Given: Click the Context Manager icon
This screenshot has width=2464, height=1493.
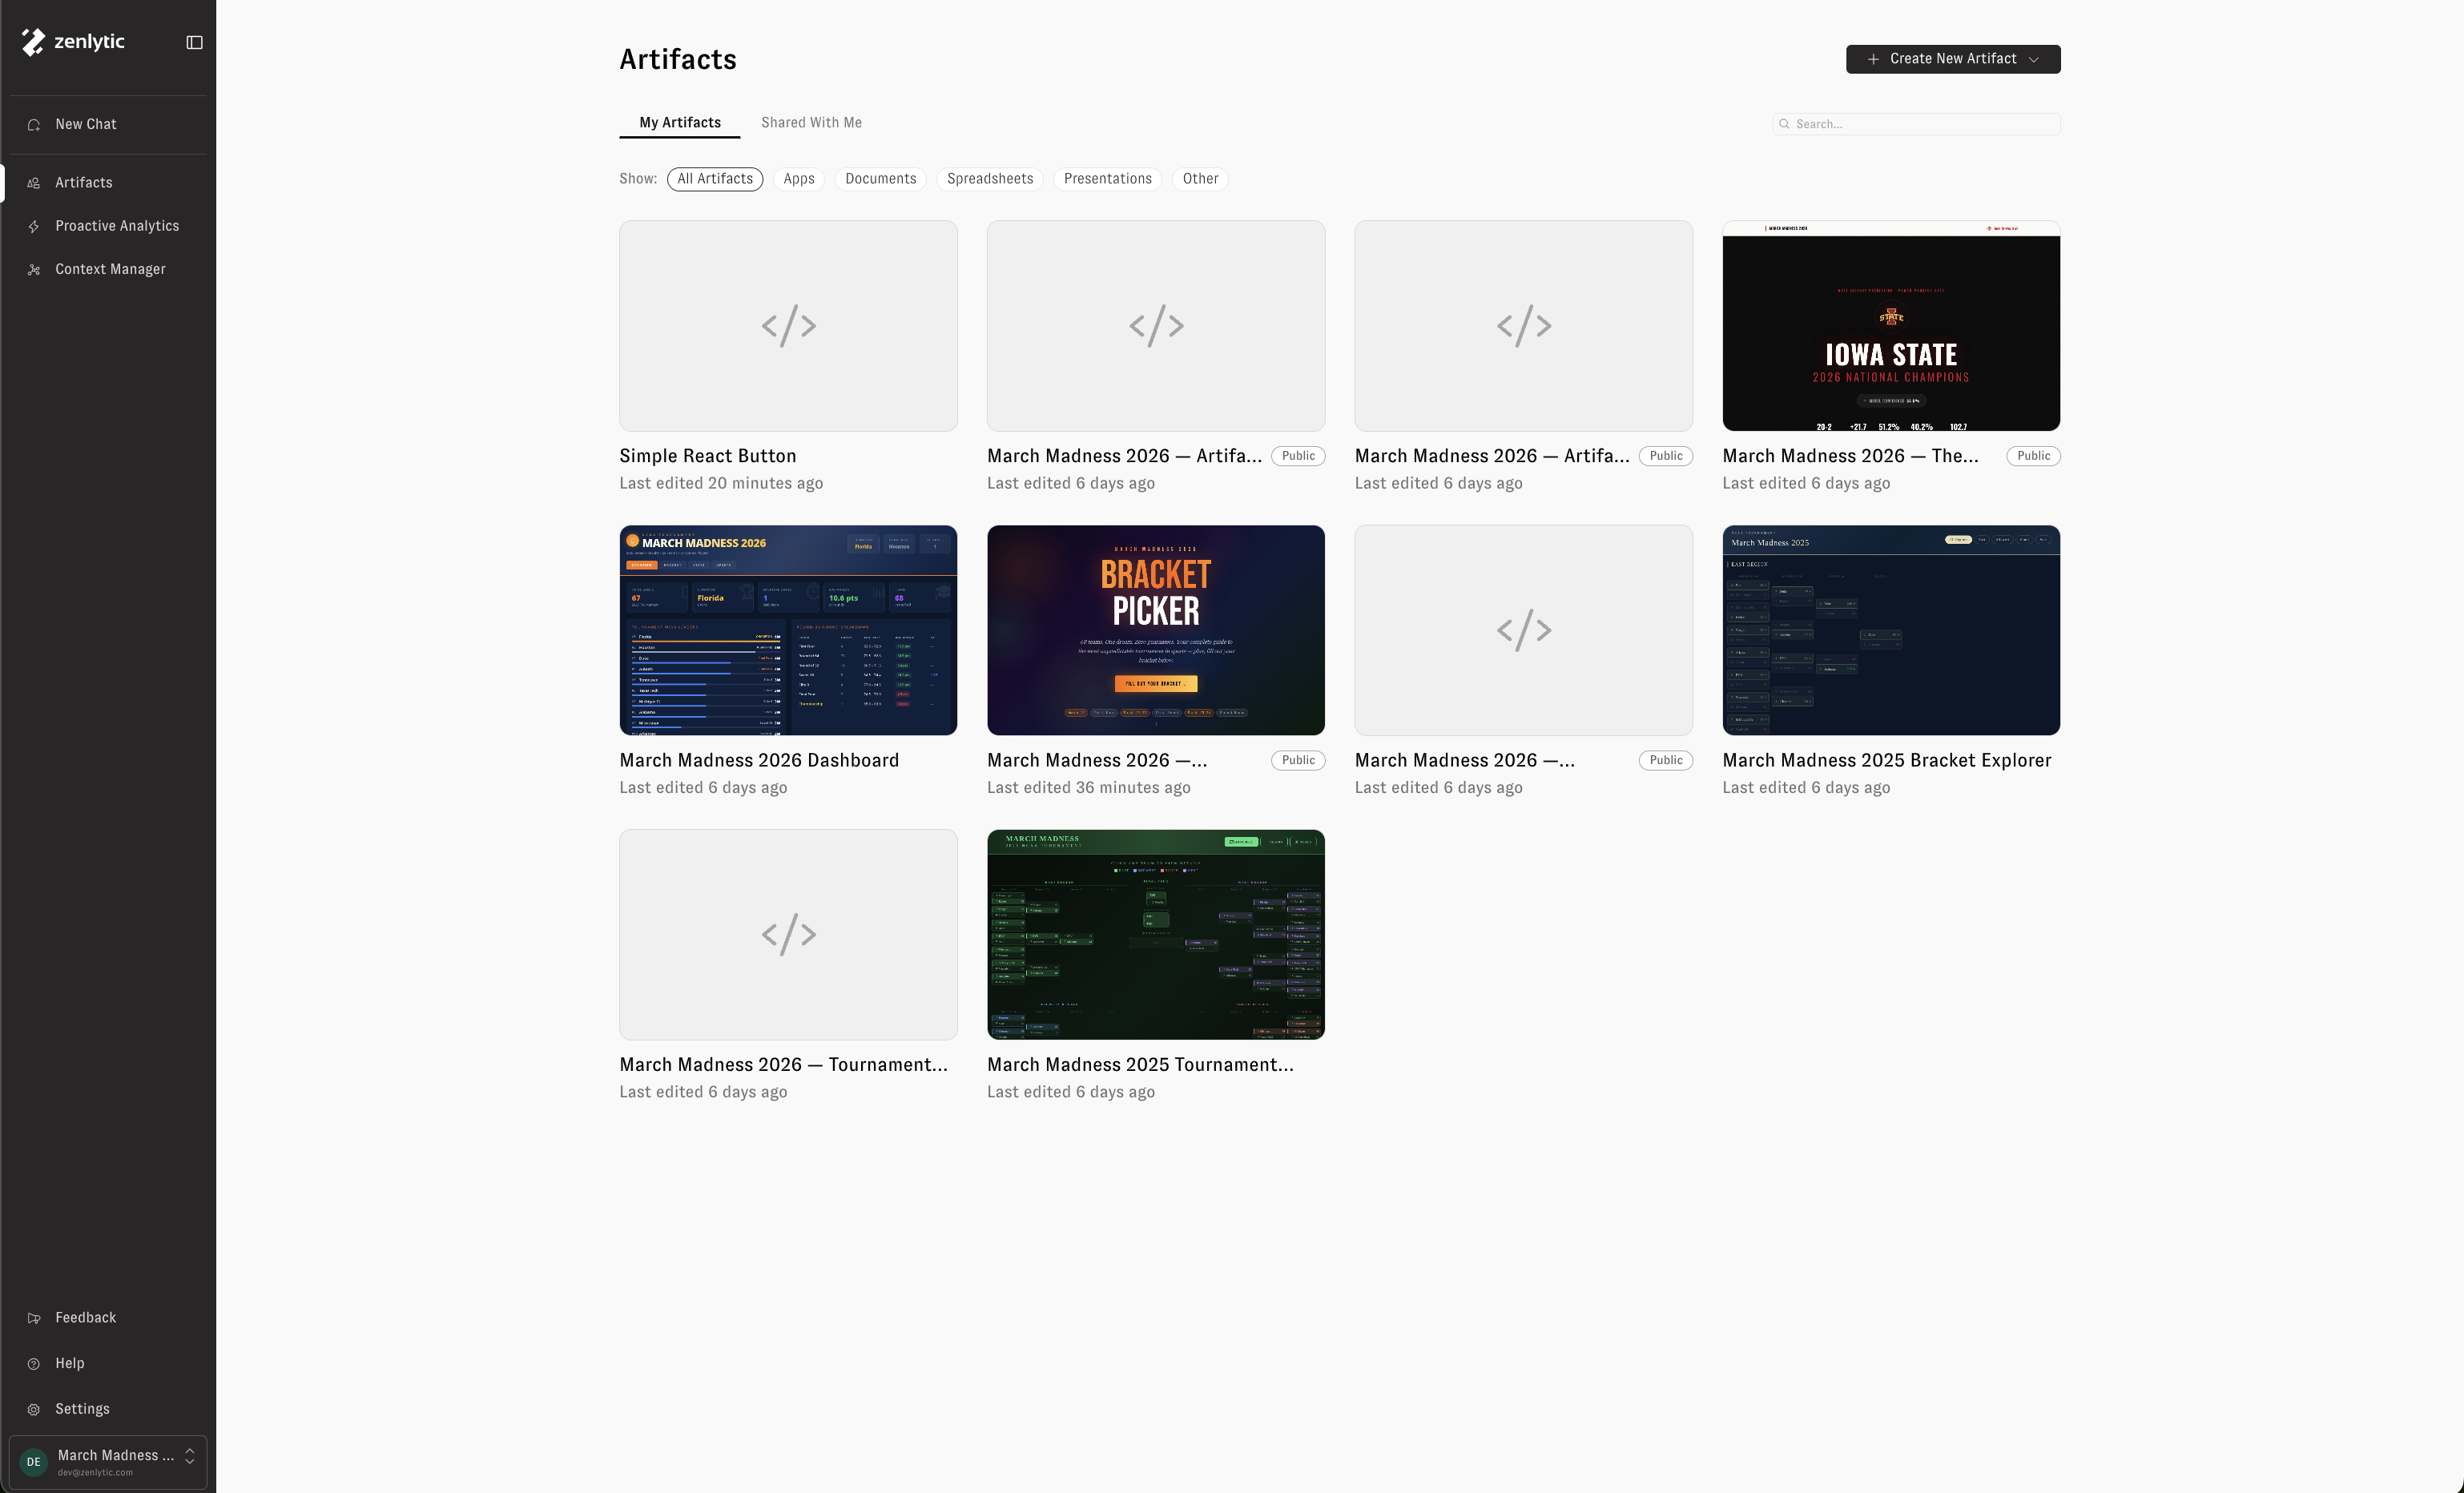Looking at the screenshot, I should (x=34, y=270).
